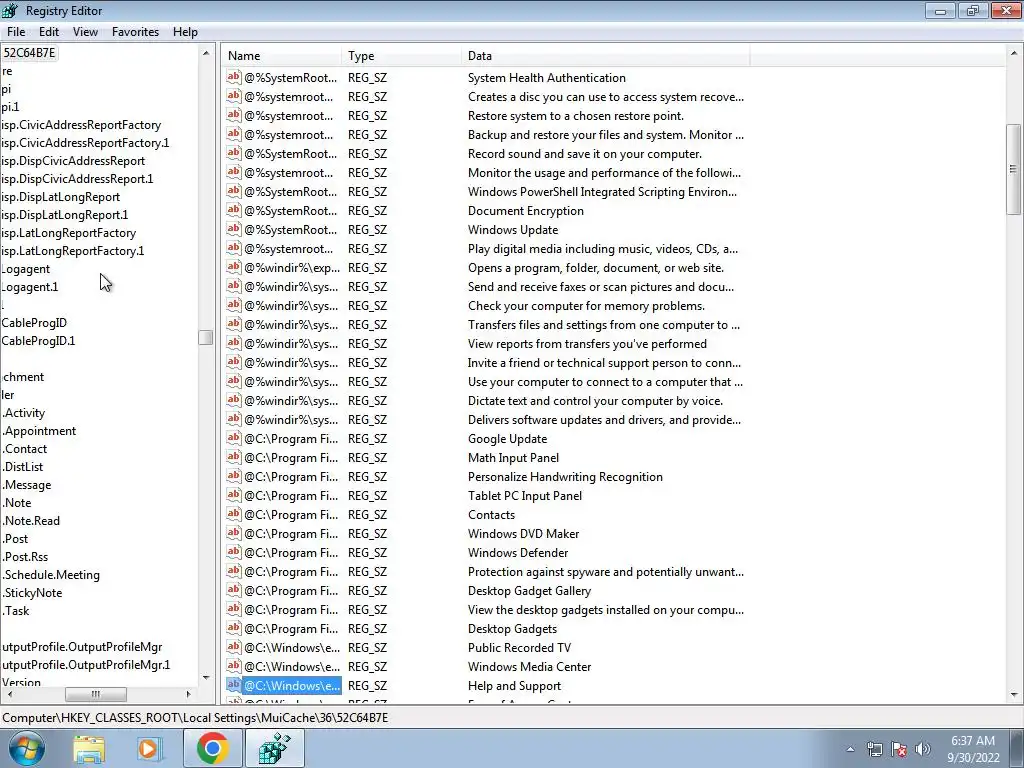The image size is (1024, 768).
Task: Click the ab icon beside Google Update row
Action: pos(234,438)
